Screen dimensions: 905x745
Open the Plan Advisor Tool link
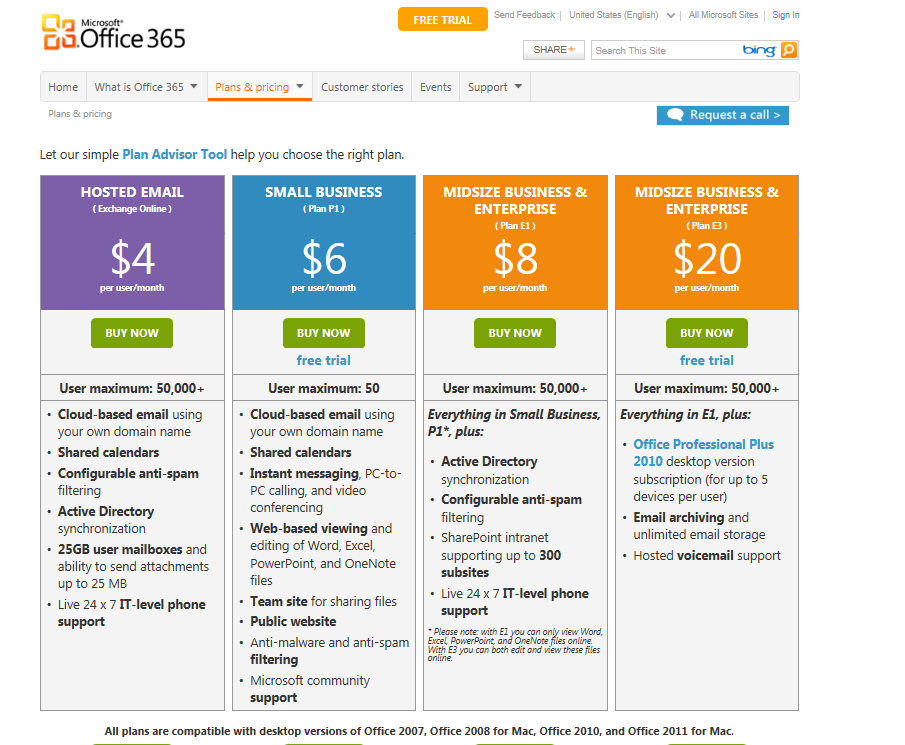click(x=174, y=155)
